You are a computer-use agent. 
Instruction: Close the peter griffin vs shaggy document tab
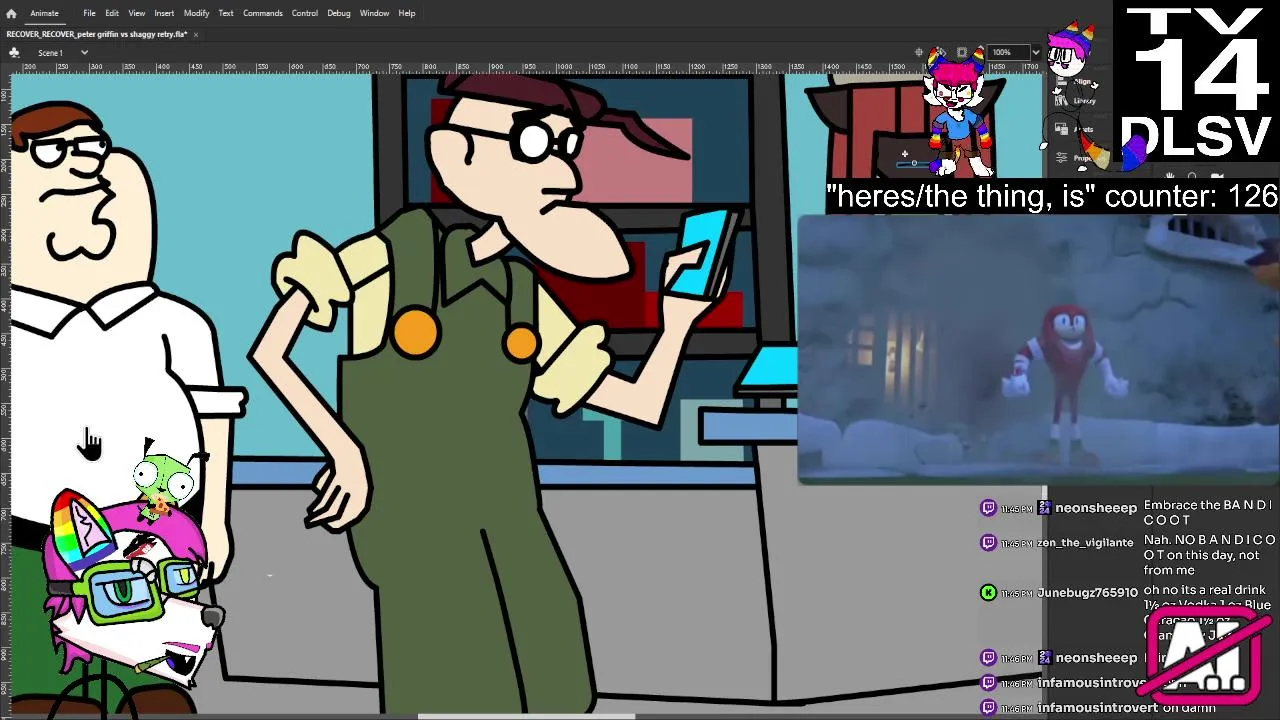coord(196,34)
